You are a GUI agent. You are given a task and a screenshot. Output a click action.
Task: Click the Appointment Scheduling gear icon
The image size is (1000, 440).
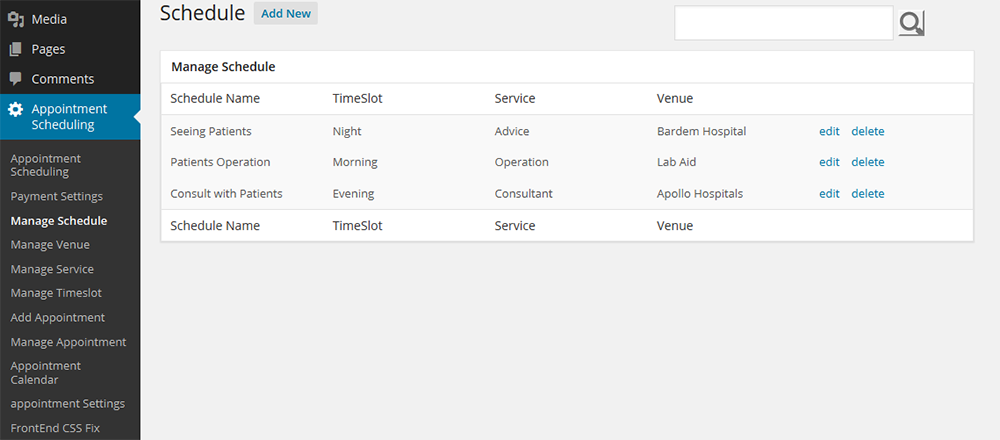pos(16,110)
